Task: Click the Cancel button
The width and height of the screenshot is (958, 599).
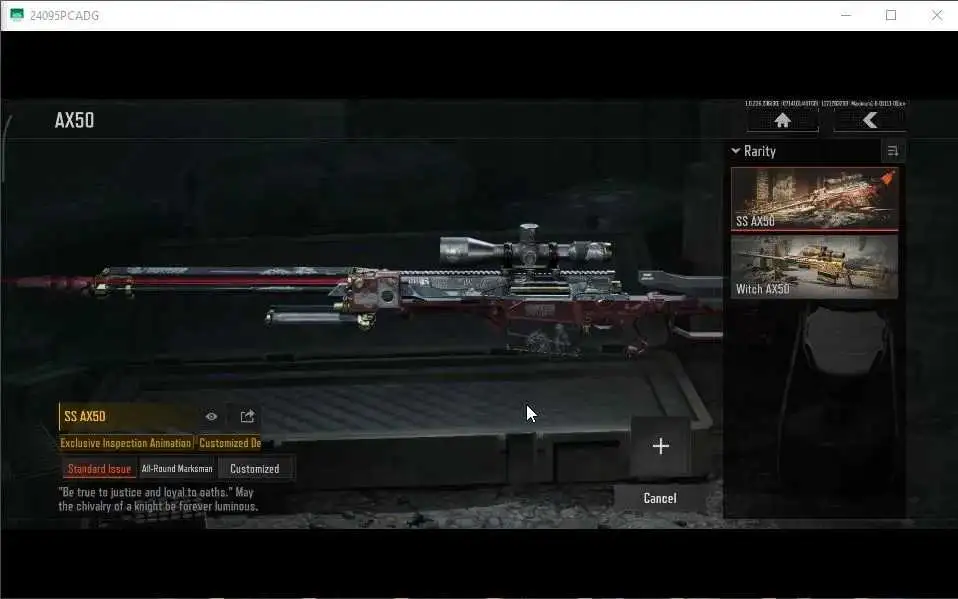Action: 660,498
